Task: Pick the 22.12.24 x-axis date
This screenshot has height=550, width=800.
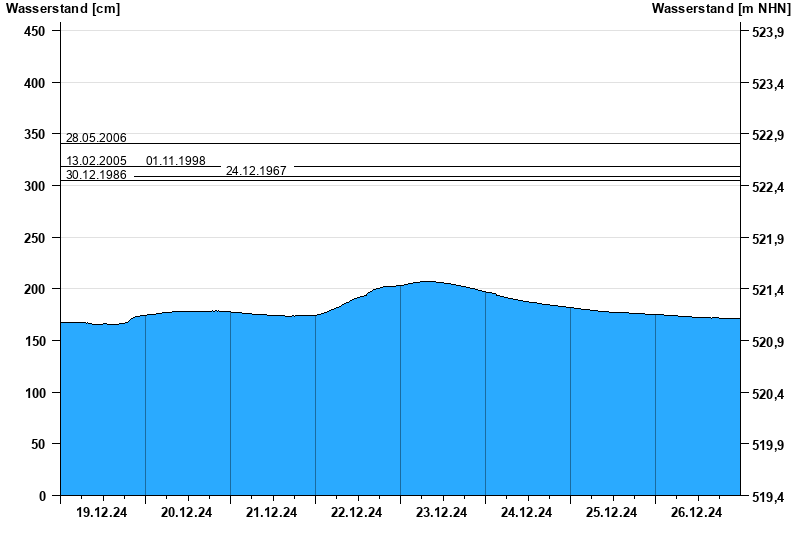Action: point(357,513)
